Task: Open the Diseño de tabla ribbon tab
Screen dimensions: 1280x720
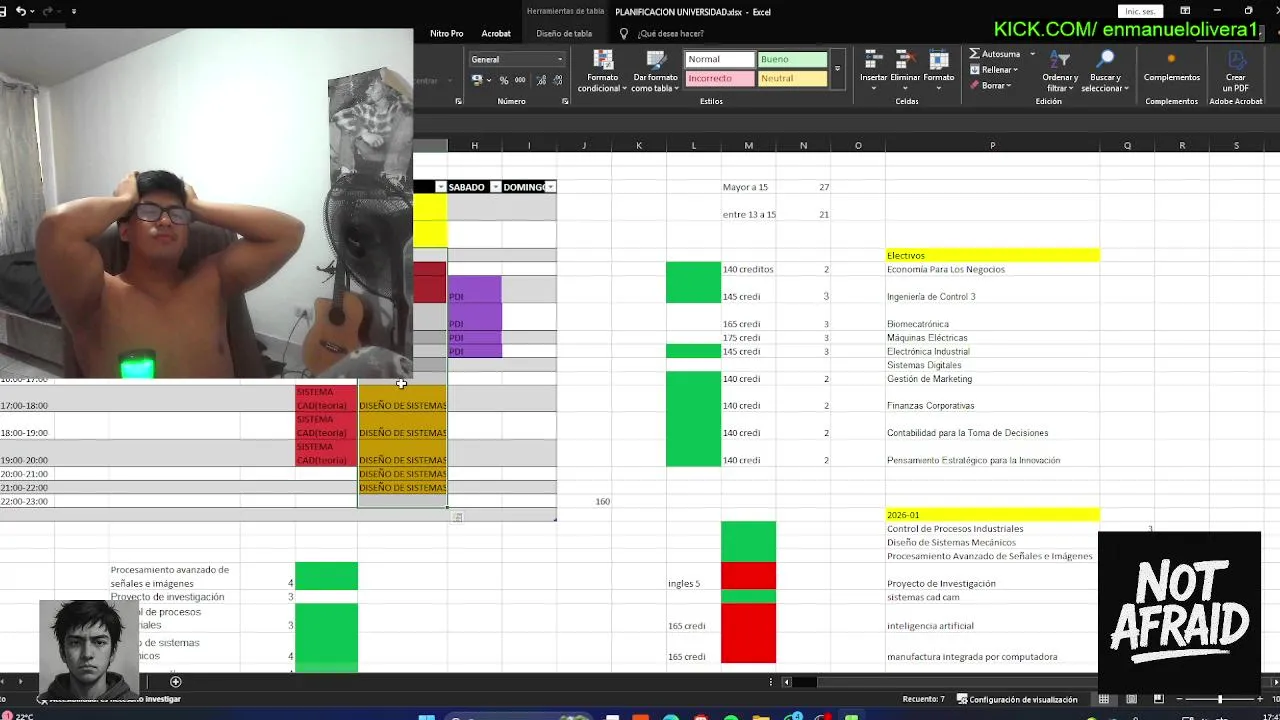Action: click(x=564, y=33)
